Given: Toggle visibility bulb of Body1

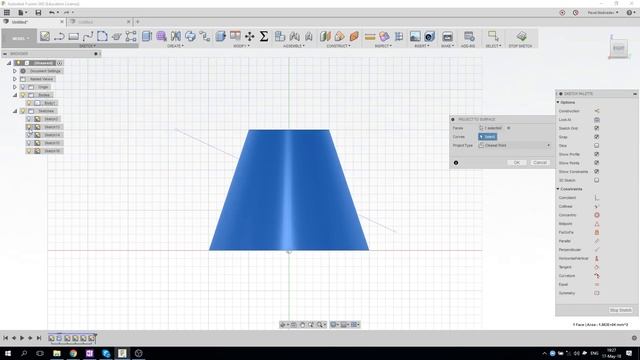Looking at the screenshot, I should (x=29, y=103).
